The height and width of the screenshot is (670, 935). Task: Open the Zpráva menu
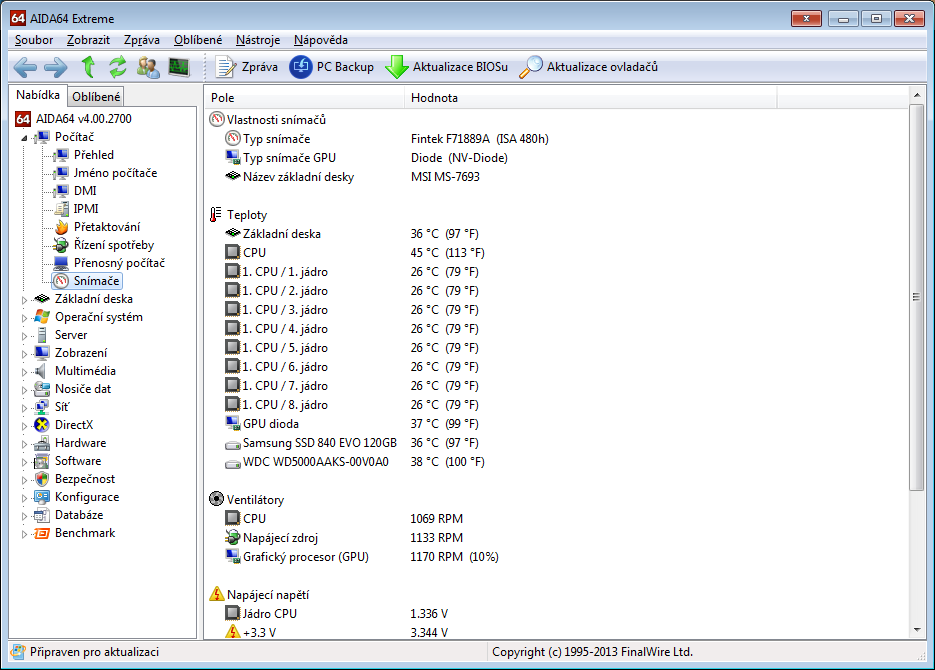coord(142,40)
